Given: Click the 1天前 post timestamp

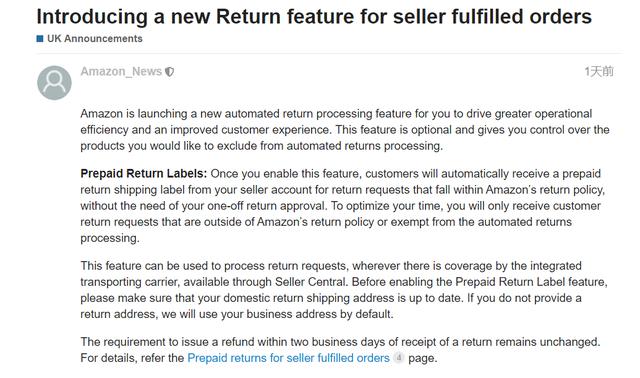Looking at the screenshot, I should click(x=599, y=71).
